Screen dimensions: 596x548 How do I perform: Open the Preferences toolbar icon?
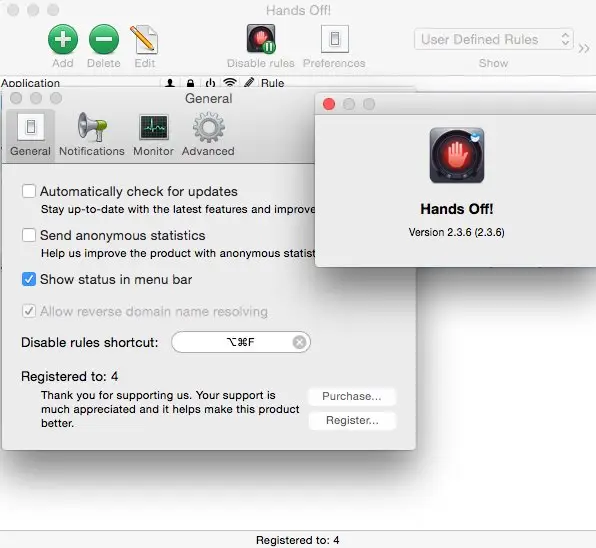[334, 39]
